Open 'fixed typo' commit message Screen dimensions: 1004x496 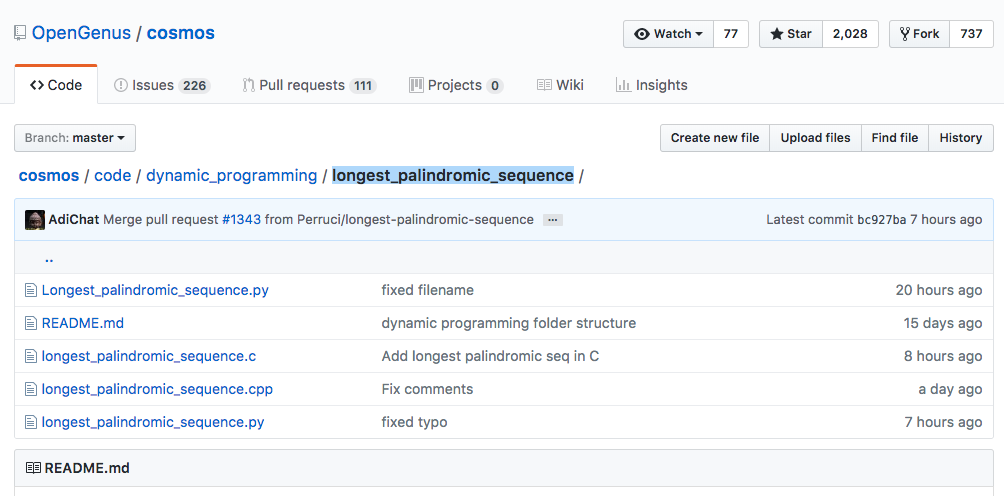click(414, 422)
